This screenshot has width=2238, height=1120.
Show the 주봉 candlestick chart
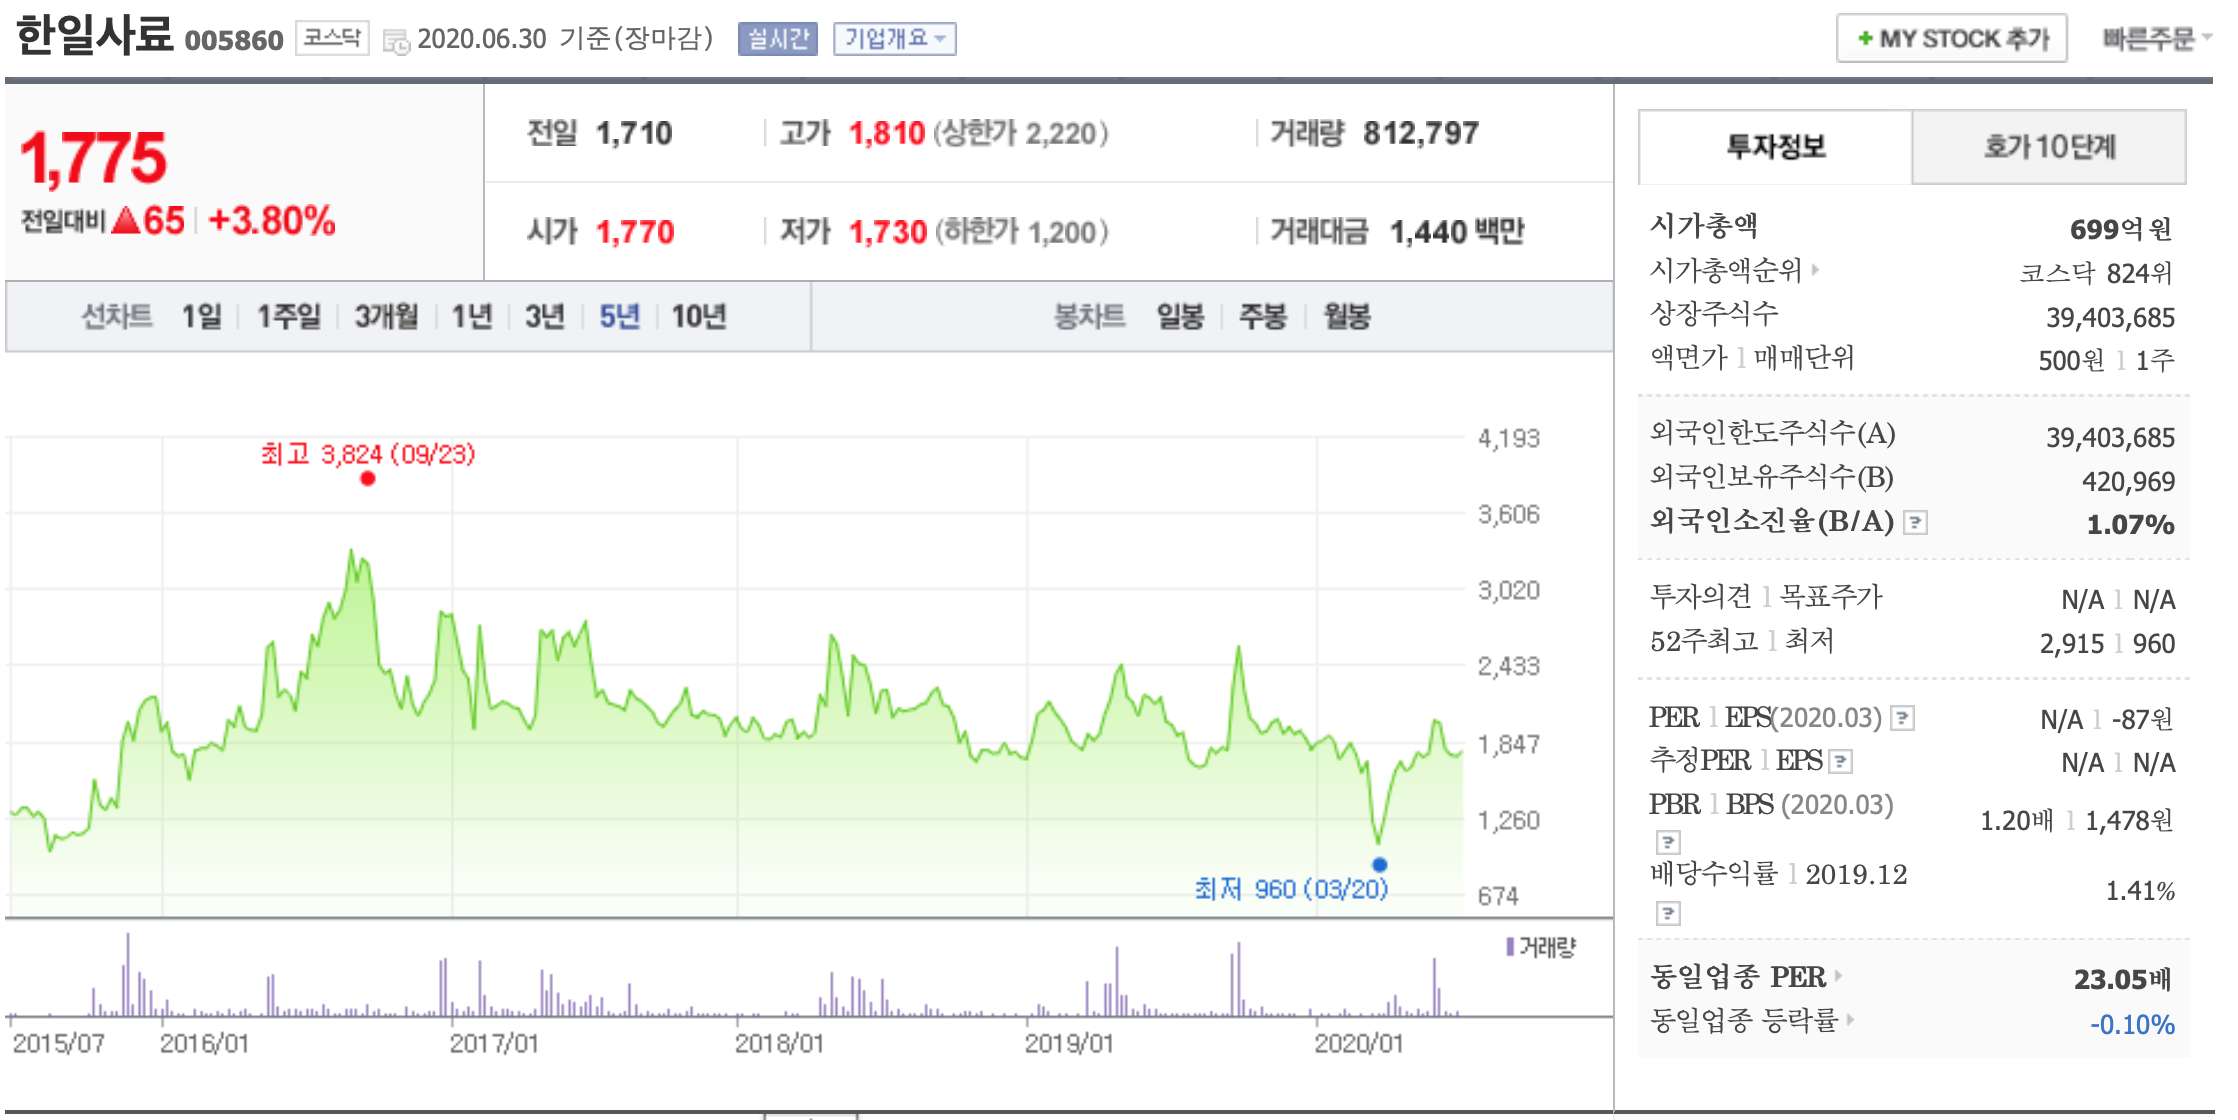click(1262, 317)
